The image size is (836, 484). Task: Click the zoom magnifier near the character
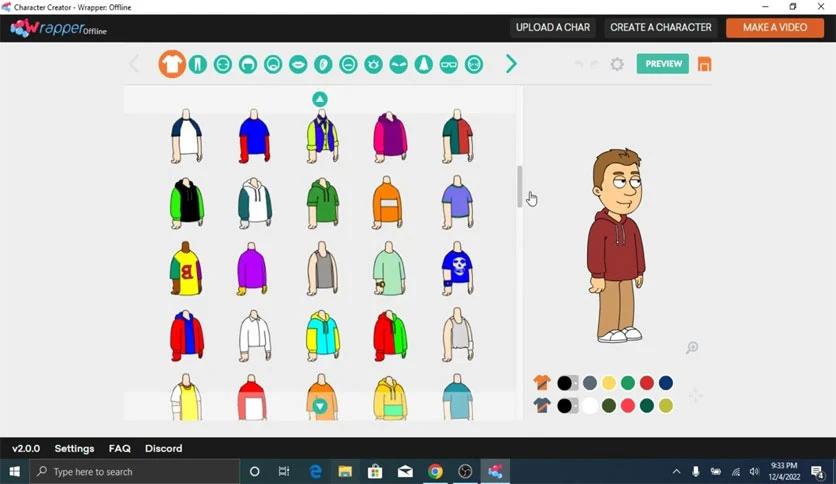coord(691,348)
